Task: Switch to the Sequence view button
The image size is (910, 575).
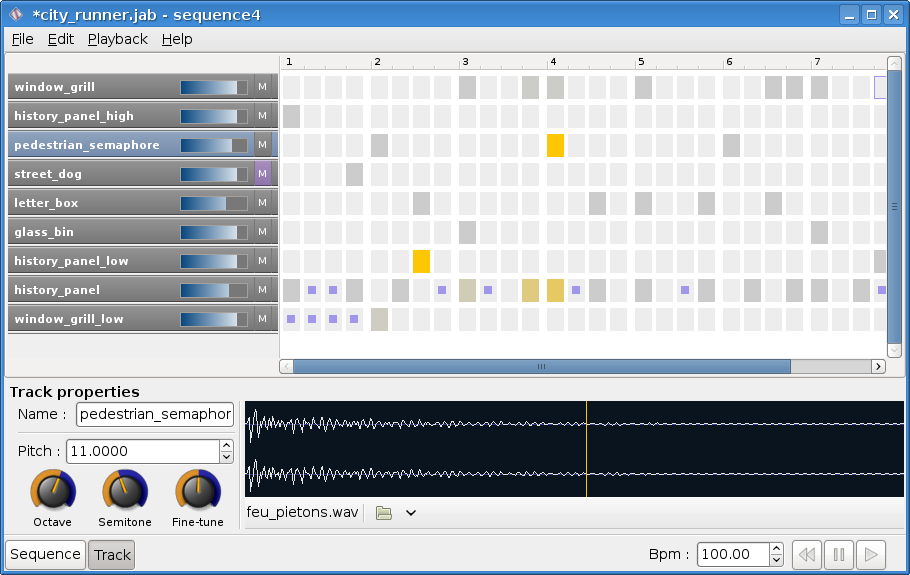Action: click(x=45, y=555)
